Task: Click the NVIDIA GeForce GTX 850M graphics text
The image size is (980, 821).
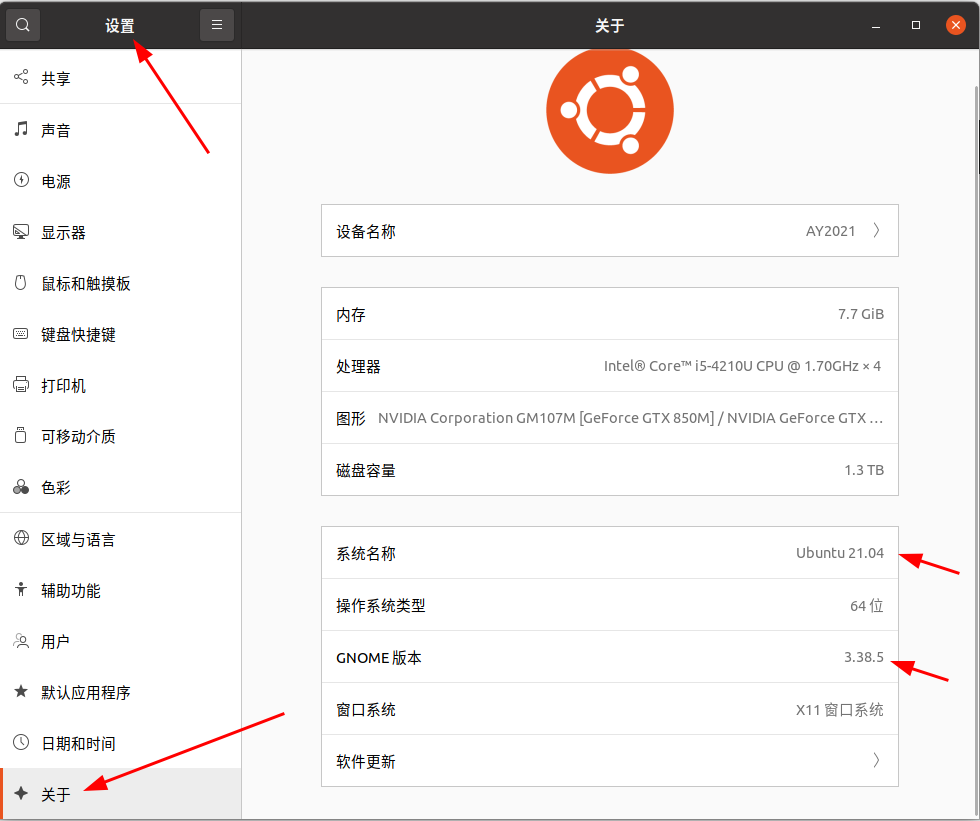Action: tap(630, 418)
